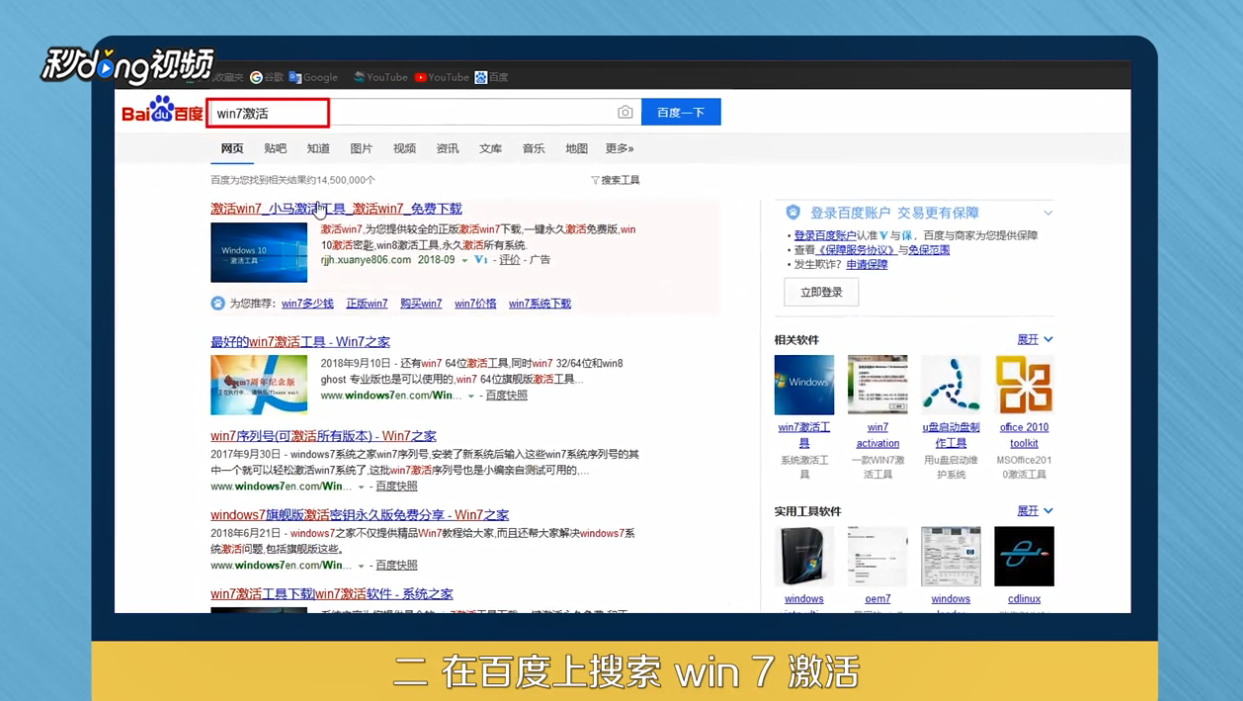Click the cdlinux software icon
This screenshot has height=701, width=1243.
pyautogui.click(x=1024, y=556)
